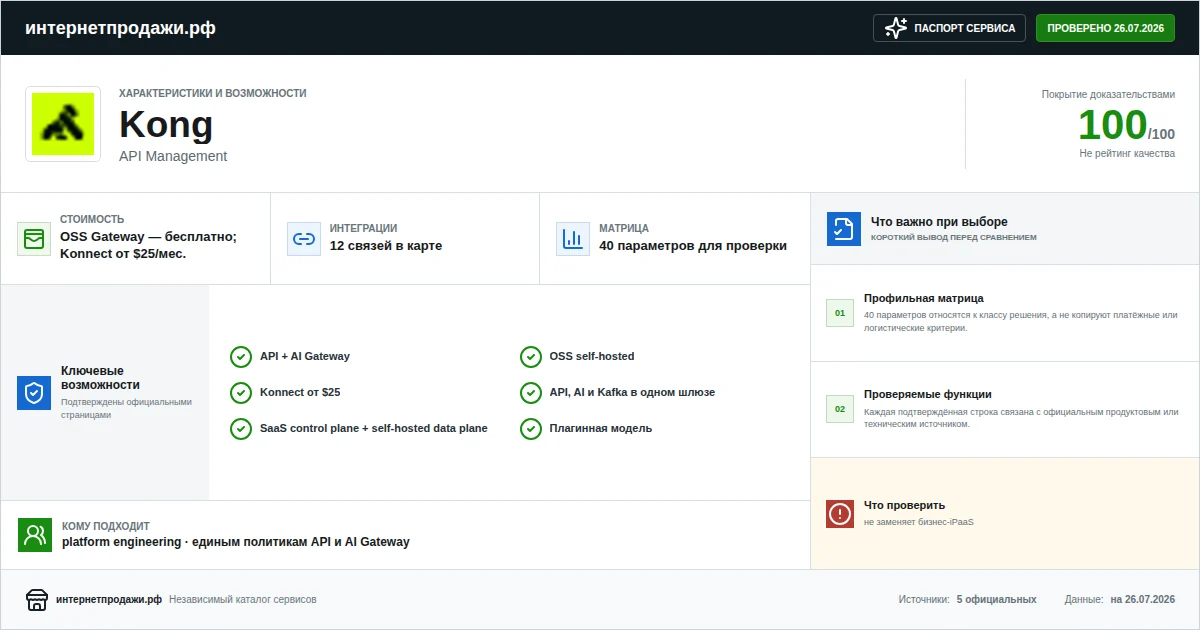
Task: Click the ПРОВЕРЕНО 26.07.2026 badge
Action: 1105,28
